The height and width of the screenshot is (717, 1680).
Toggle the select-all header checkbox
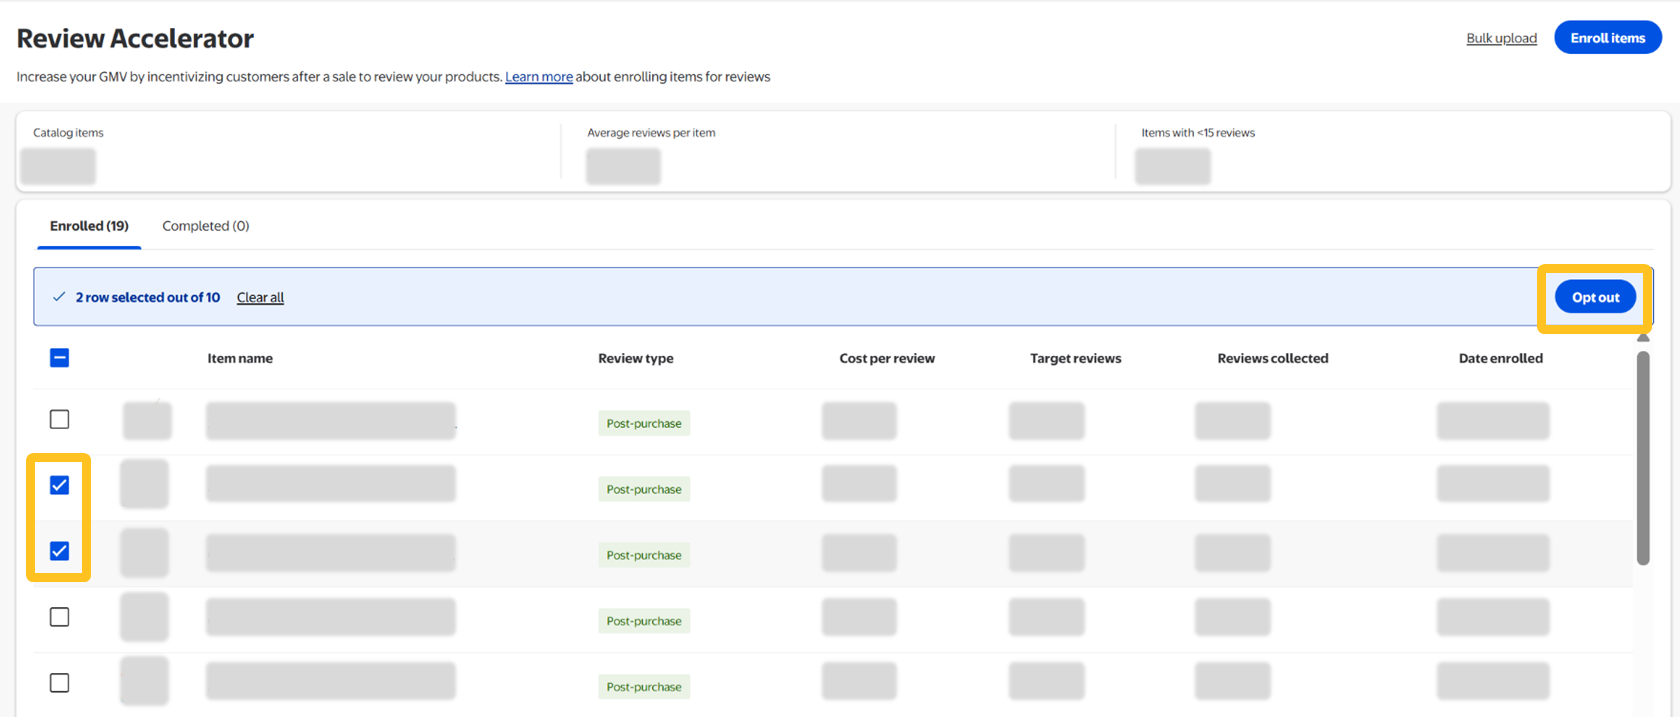[60, 358]
